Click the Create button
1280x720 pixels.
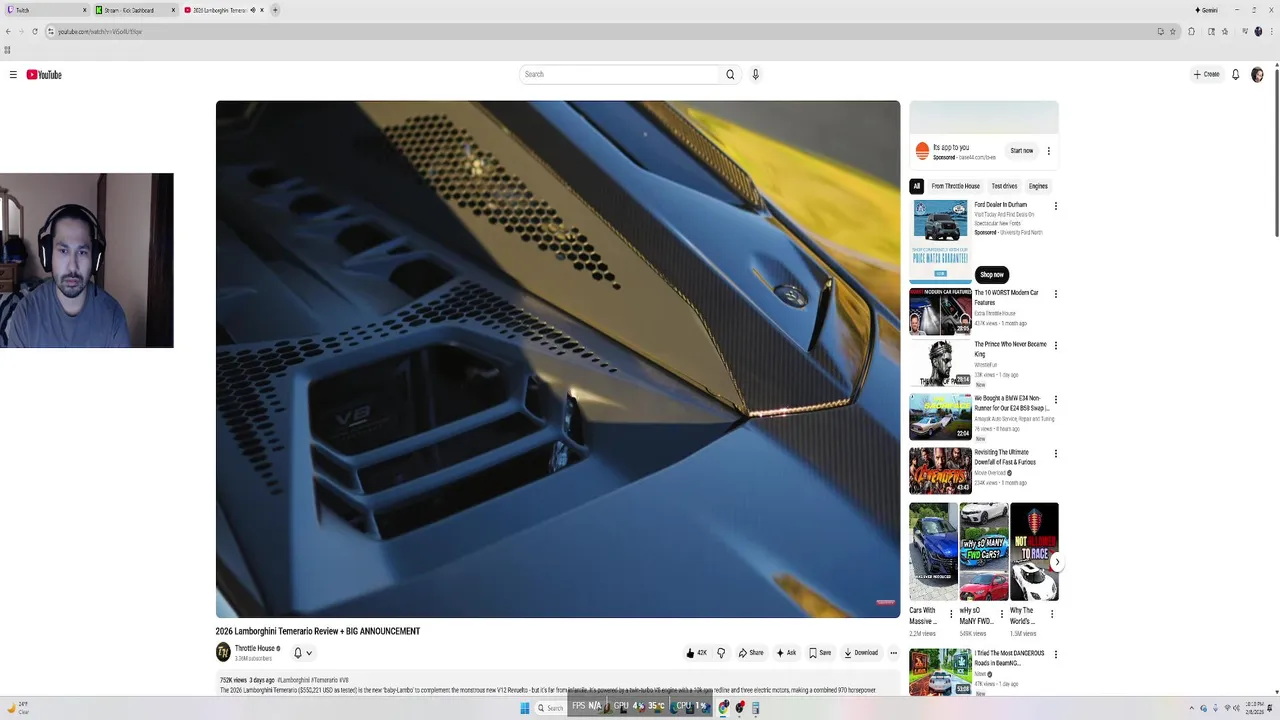(x=1206, y=74)
